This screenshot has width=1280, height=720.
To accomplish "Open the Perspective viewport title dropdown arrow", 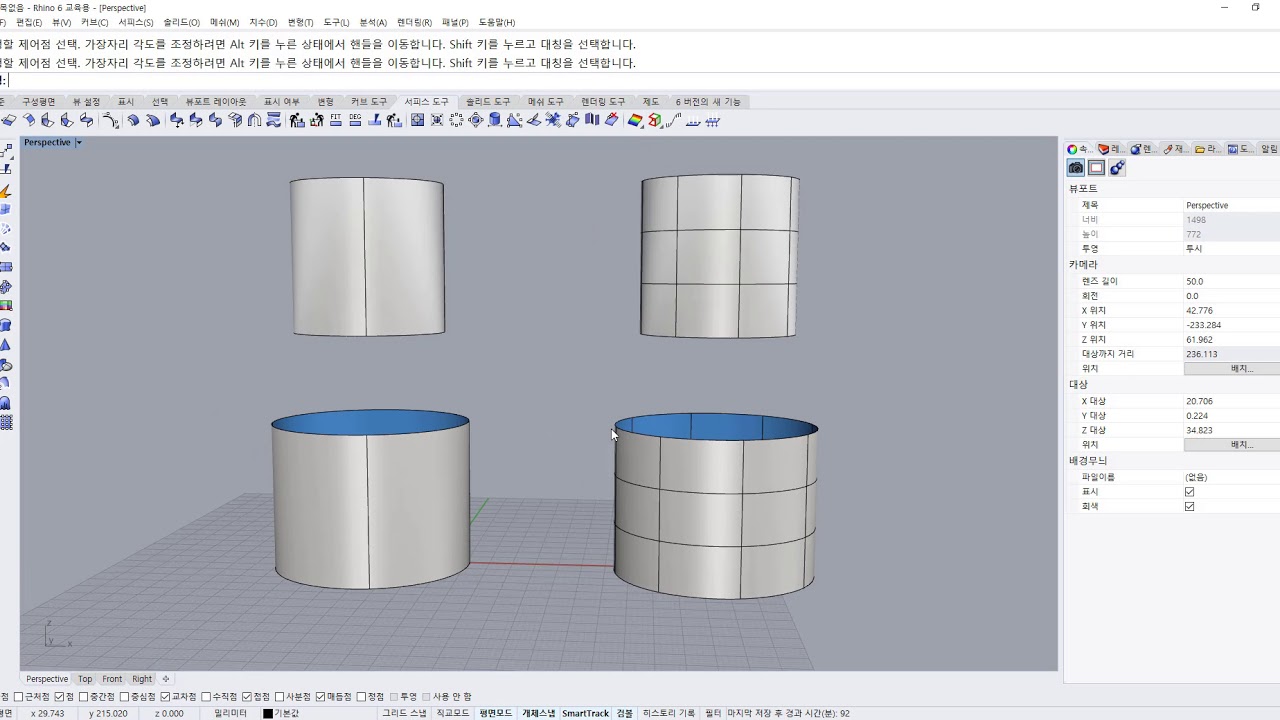I will pyautogui.click(x=78, y=143).
